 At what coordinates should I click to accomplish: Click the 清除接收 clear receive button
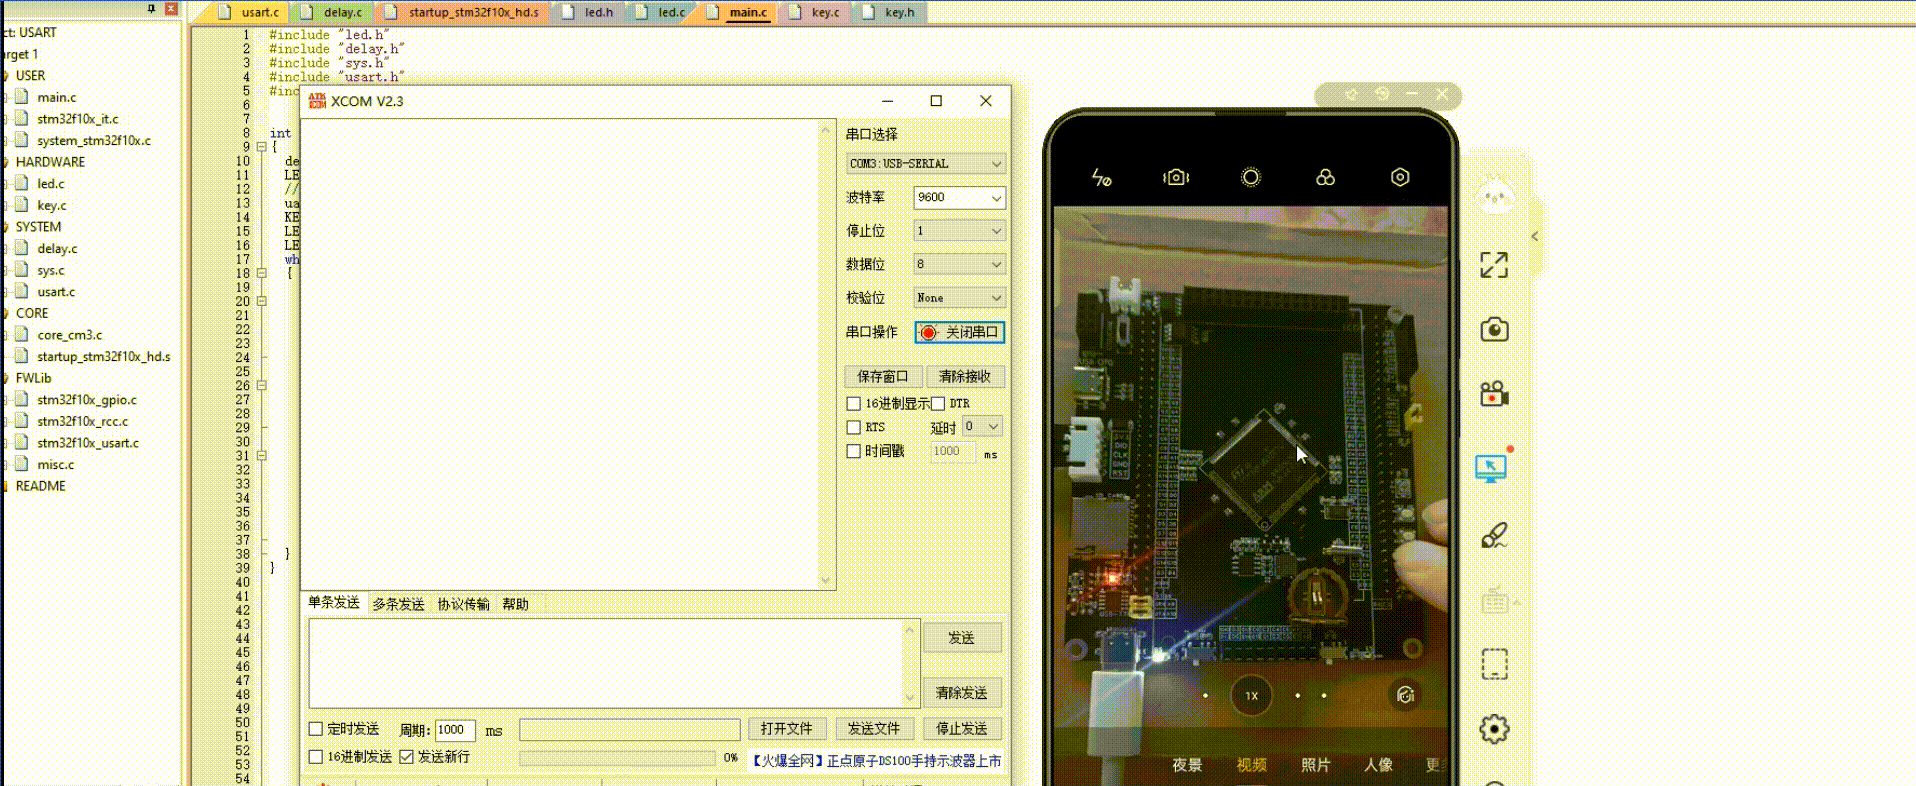965,377
